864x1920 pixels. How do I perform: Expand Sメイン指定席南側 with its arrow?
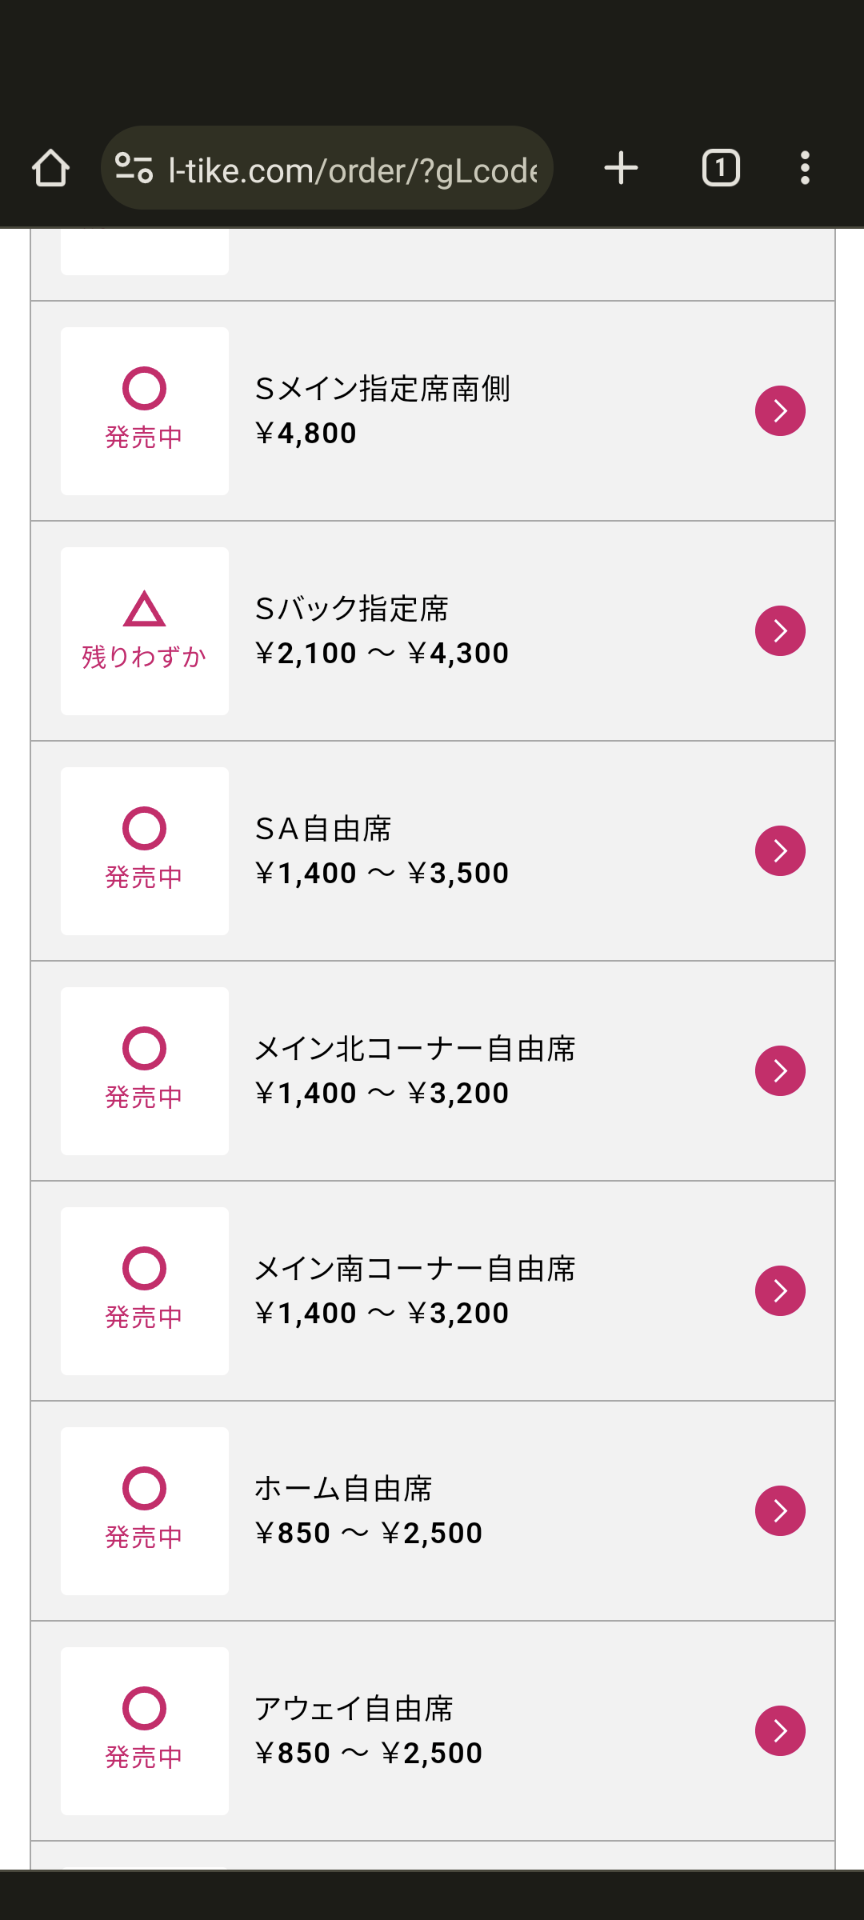click(x=780, y=411)
